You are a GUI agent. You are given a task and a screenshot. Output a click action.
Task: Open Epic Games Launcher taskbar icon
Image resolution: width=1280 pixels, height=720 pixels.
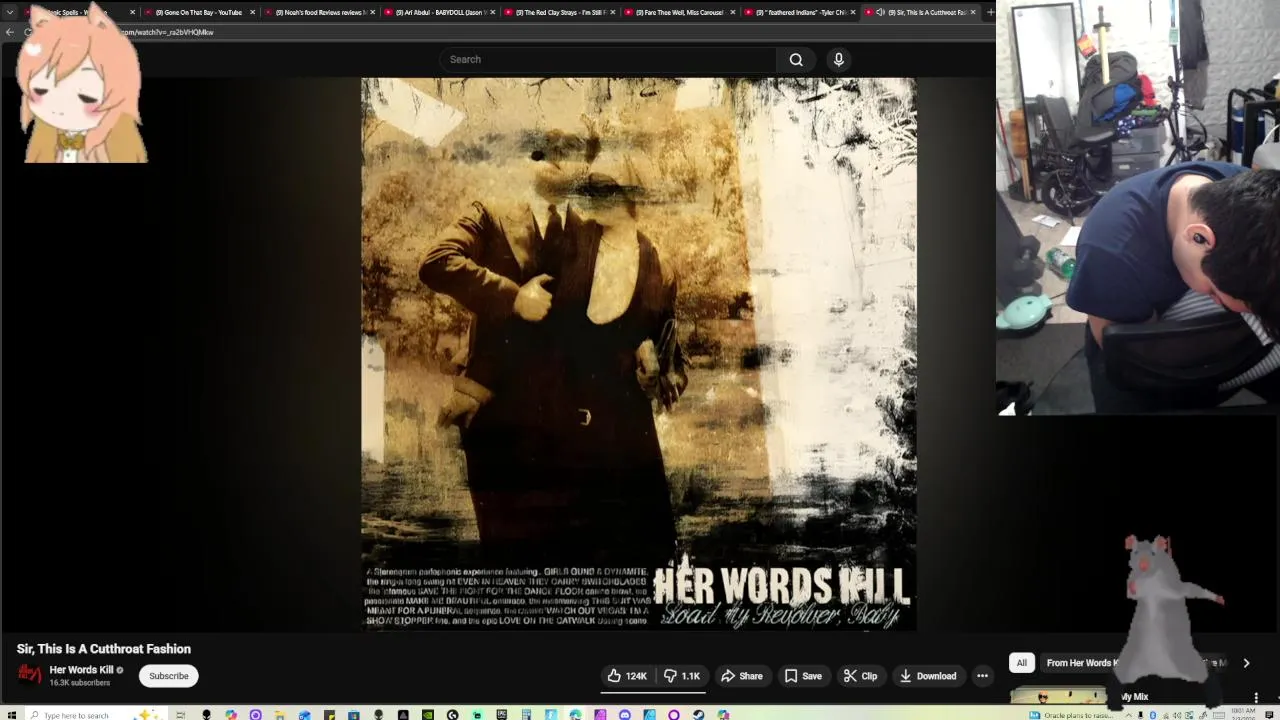click(502, 714)
